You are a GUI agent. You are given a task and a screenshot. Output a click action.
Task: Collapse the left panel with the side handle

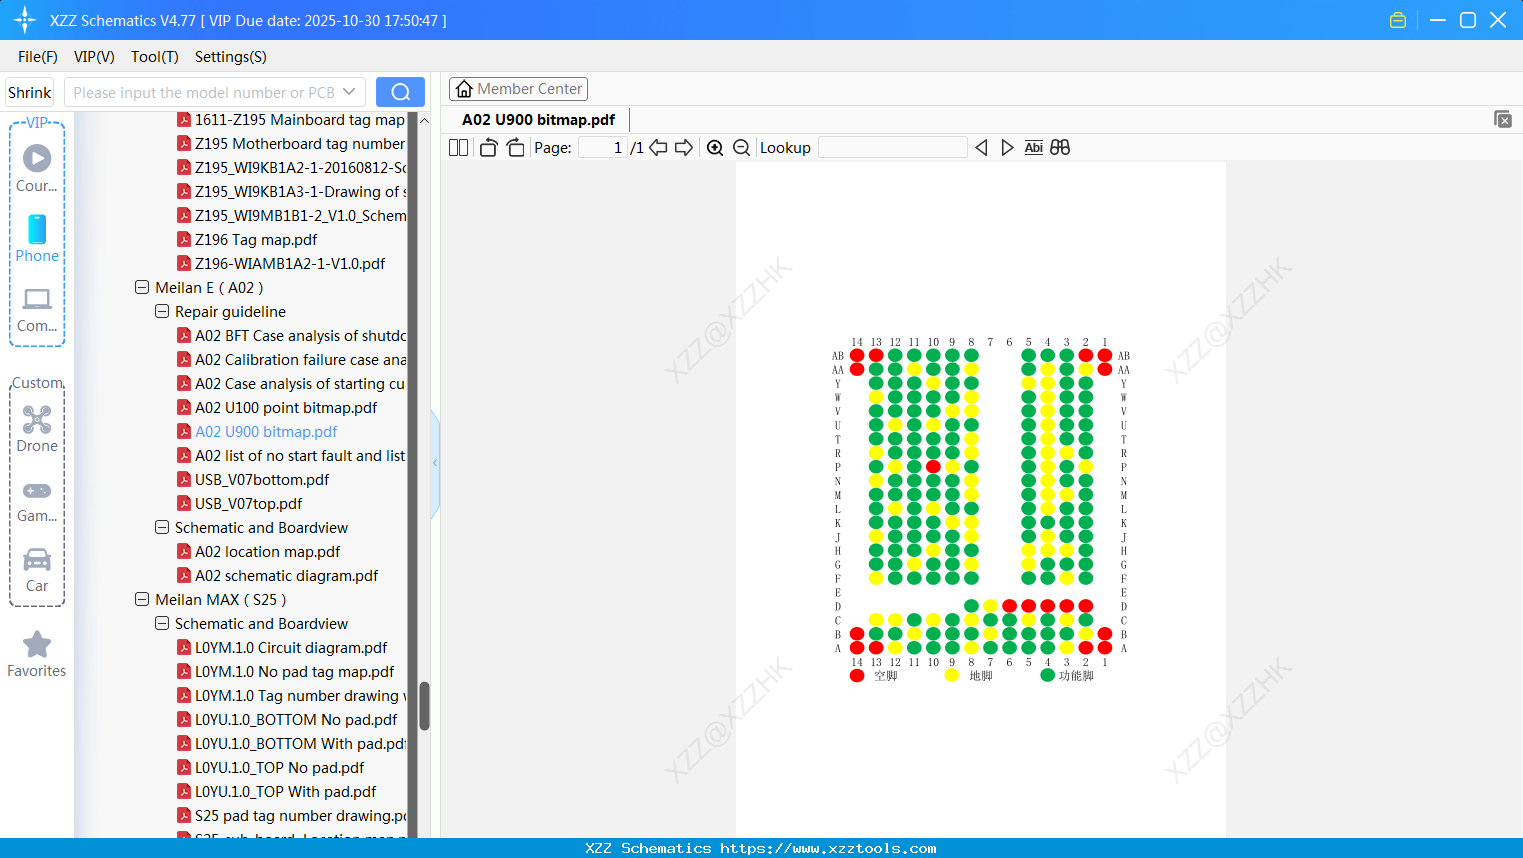[x=435, y=463]
